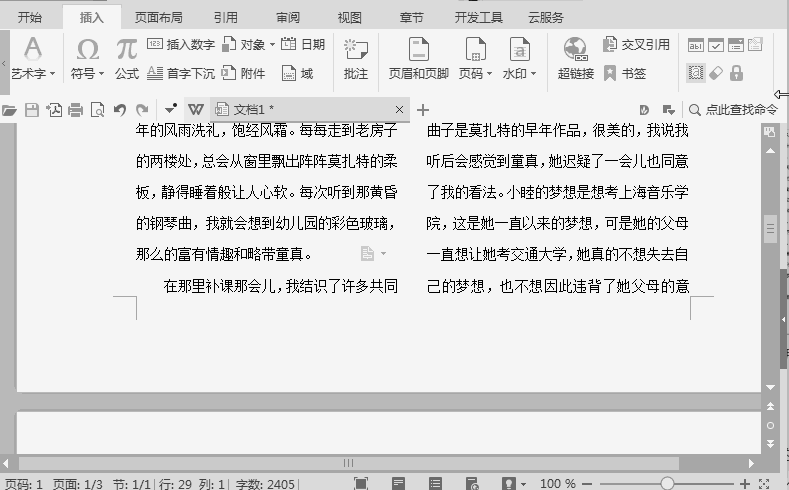Screen dimensions: 789x490
Task: Open the 符号 dropdown arrow
Action: coord(101,73)
